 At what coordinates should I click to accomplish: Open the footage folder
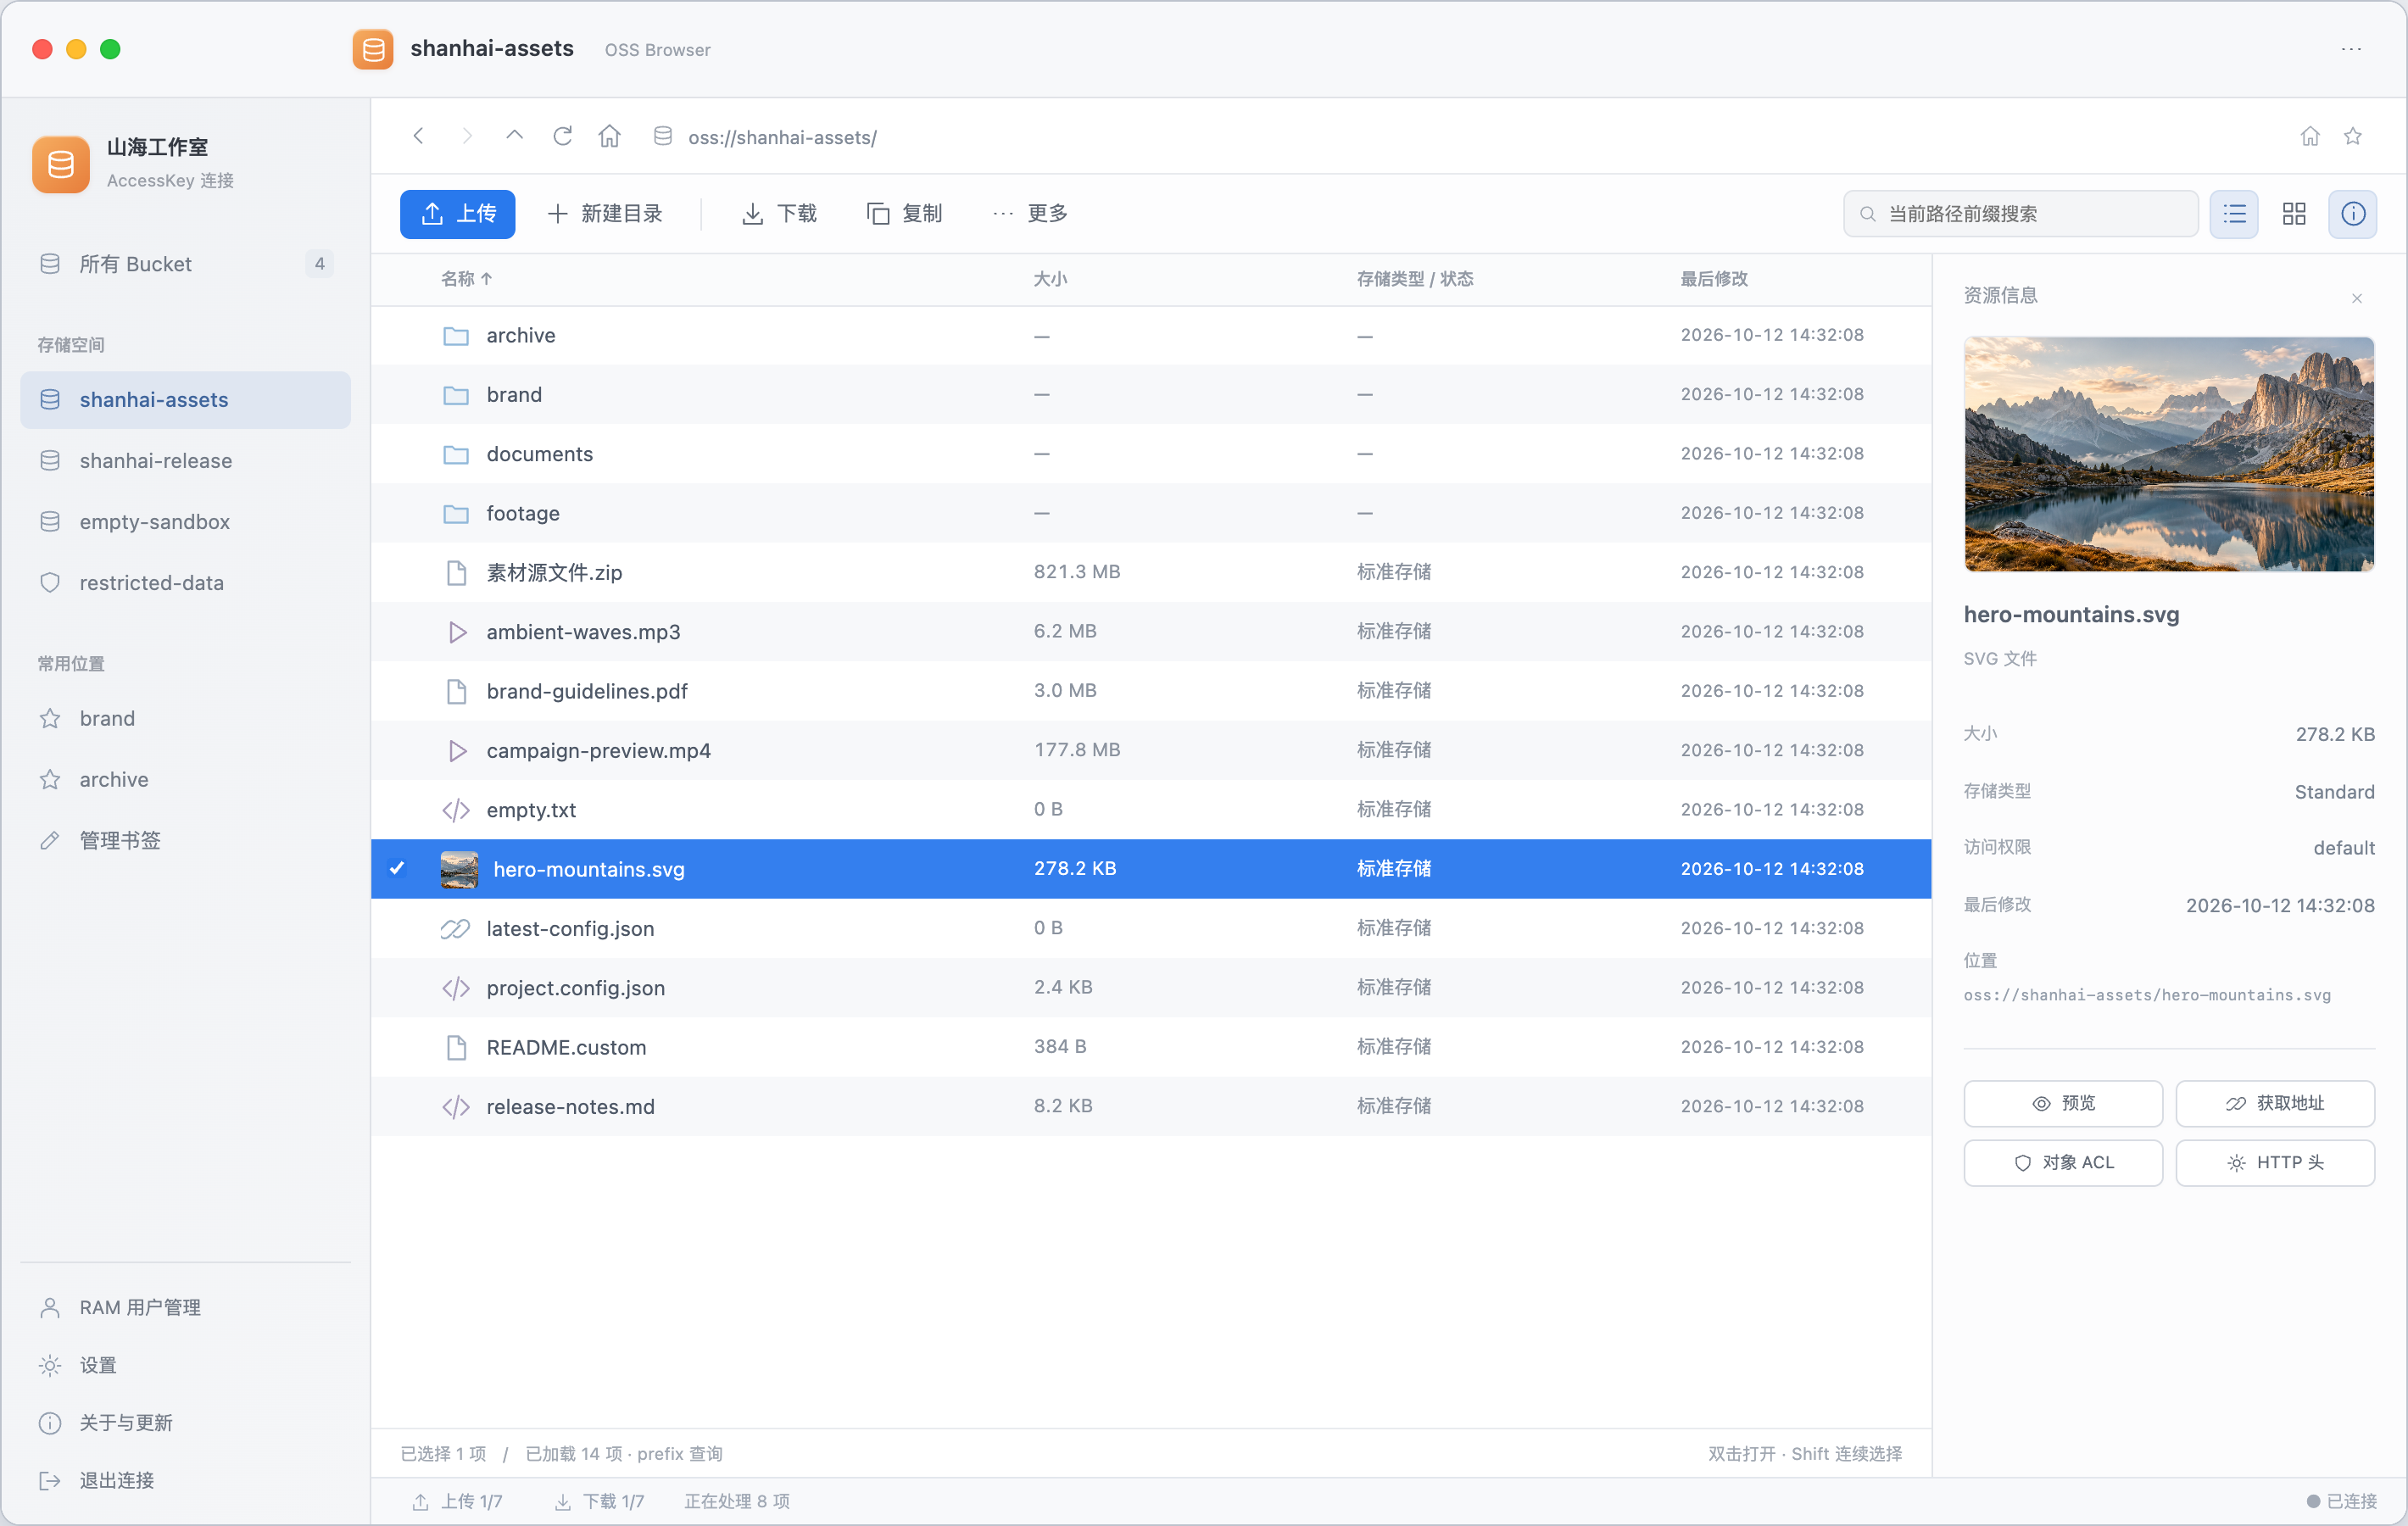click(1151, 513)
